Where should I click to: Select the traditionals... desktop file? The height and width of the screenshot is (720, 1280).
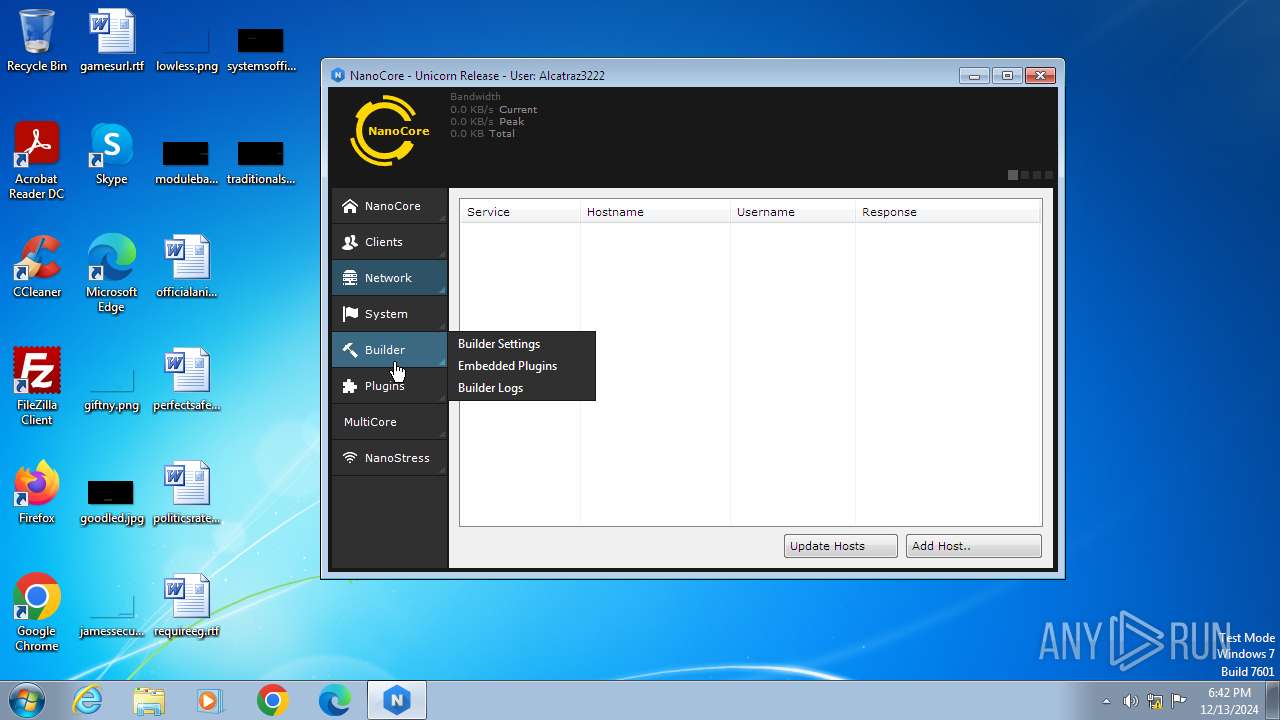[x=261, y=164]
